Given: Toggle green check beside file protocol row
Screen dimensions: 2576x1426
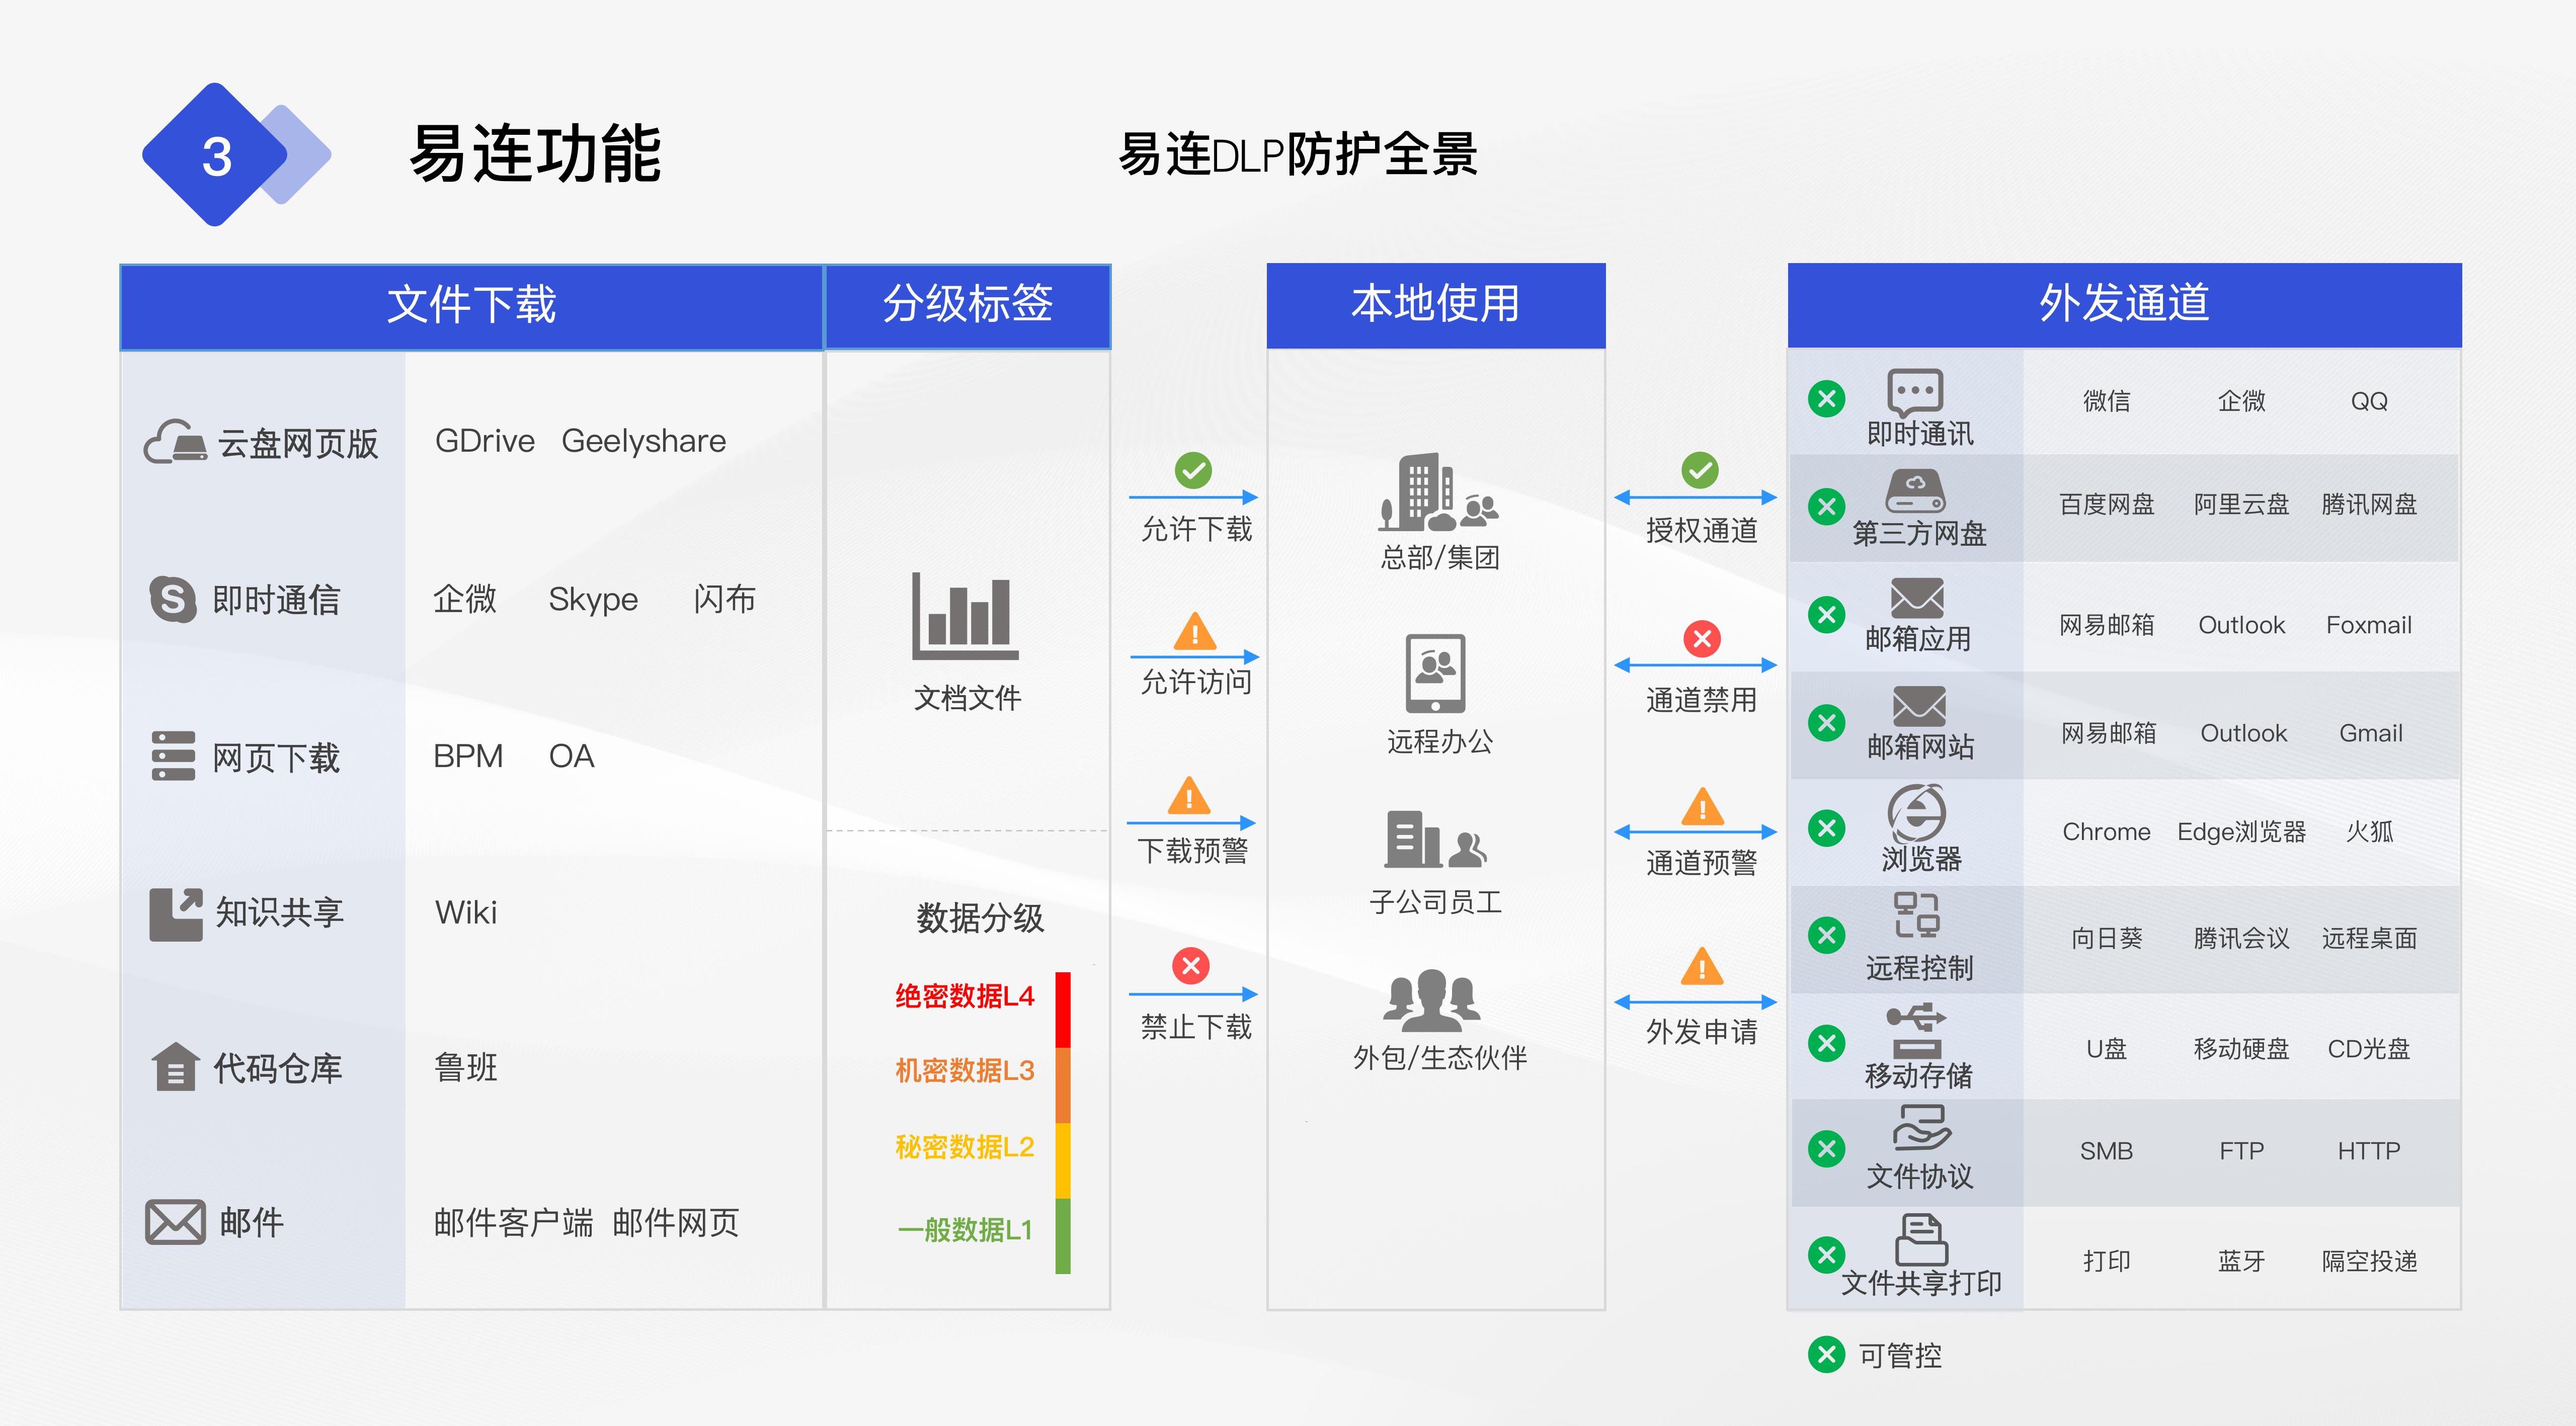Looking at the screenshot, I should pyautogui.click(x=1827, y=1148).
